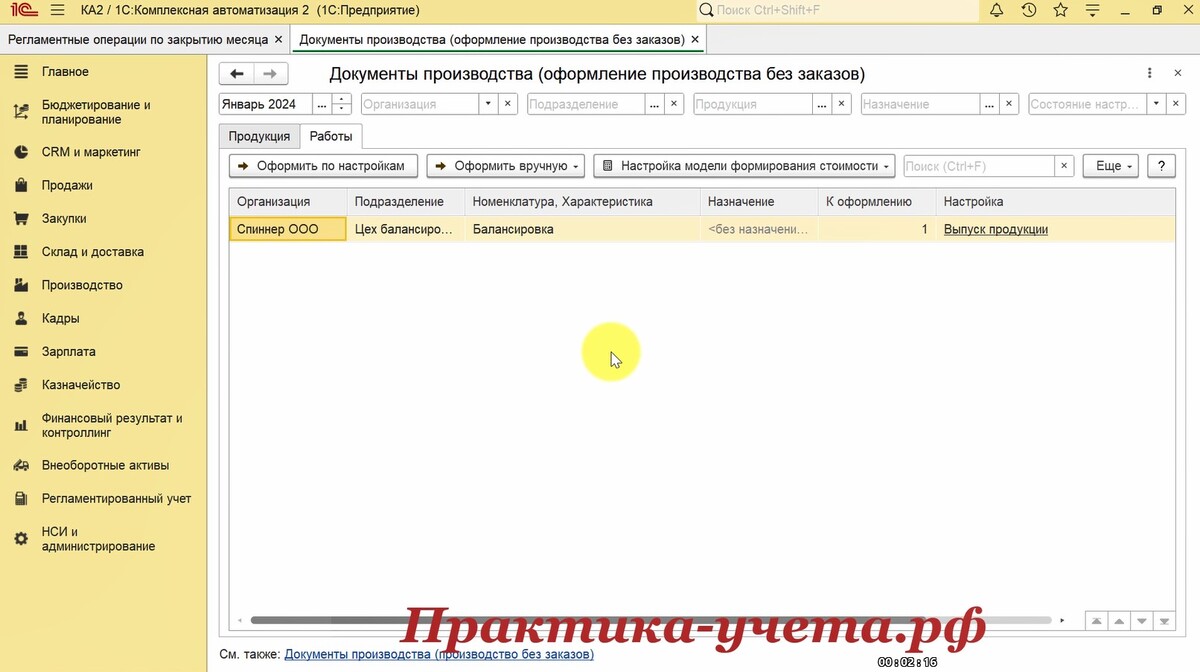Open the Производство factory icon
This screenshot has width=1200, height=672.
(21, 285)
